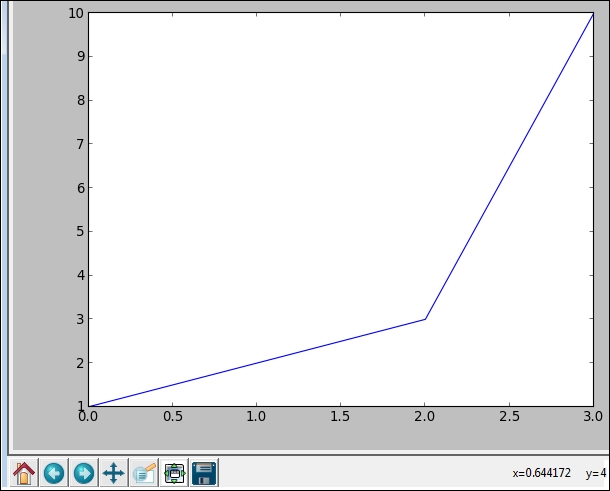
Task: Click the y-axis tick label 9
Action: [x=81, y=56]
